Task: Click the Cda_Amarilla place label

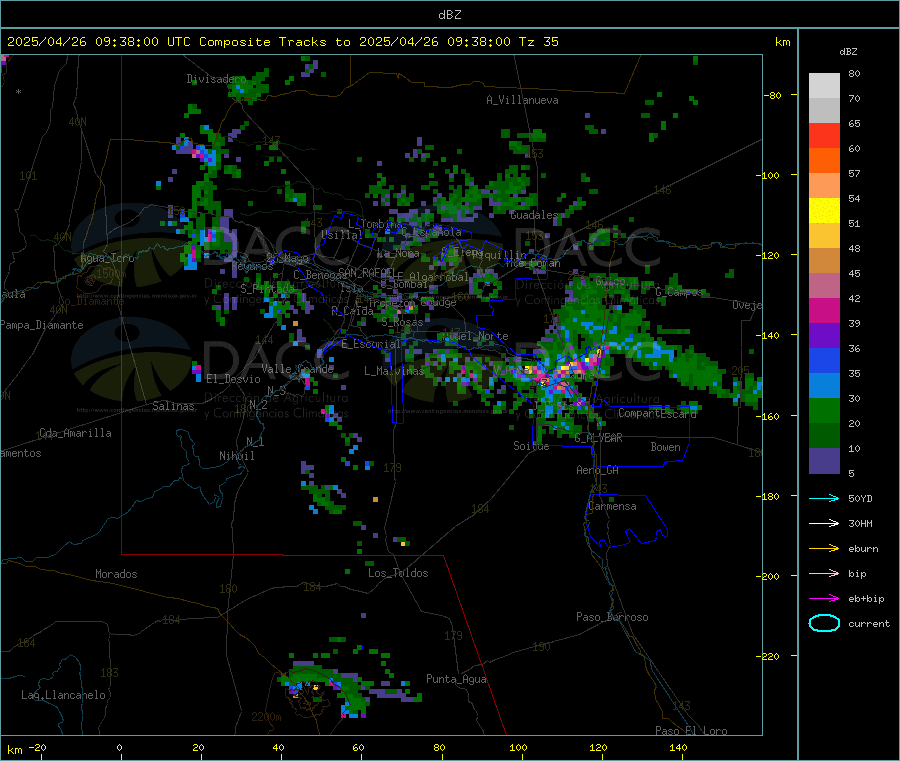Action: [x=75, y=433]
